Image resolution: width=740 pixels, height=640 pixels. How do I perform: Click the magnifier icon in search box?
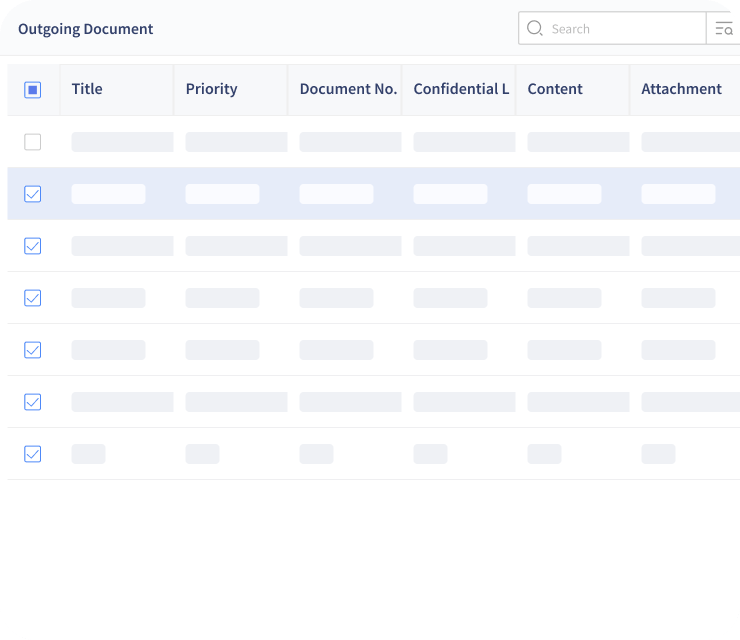coord(535,28)
